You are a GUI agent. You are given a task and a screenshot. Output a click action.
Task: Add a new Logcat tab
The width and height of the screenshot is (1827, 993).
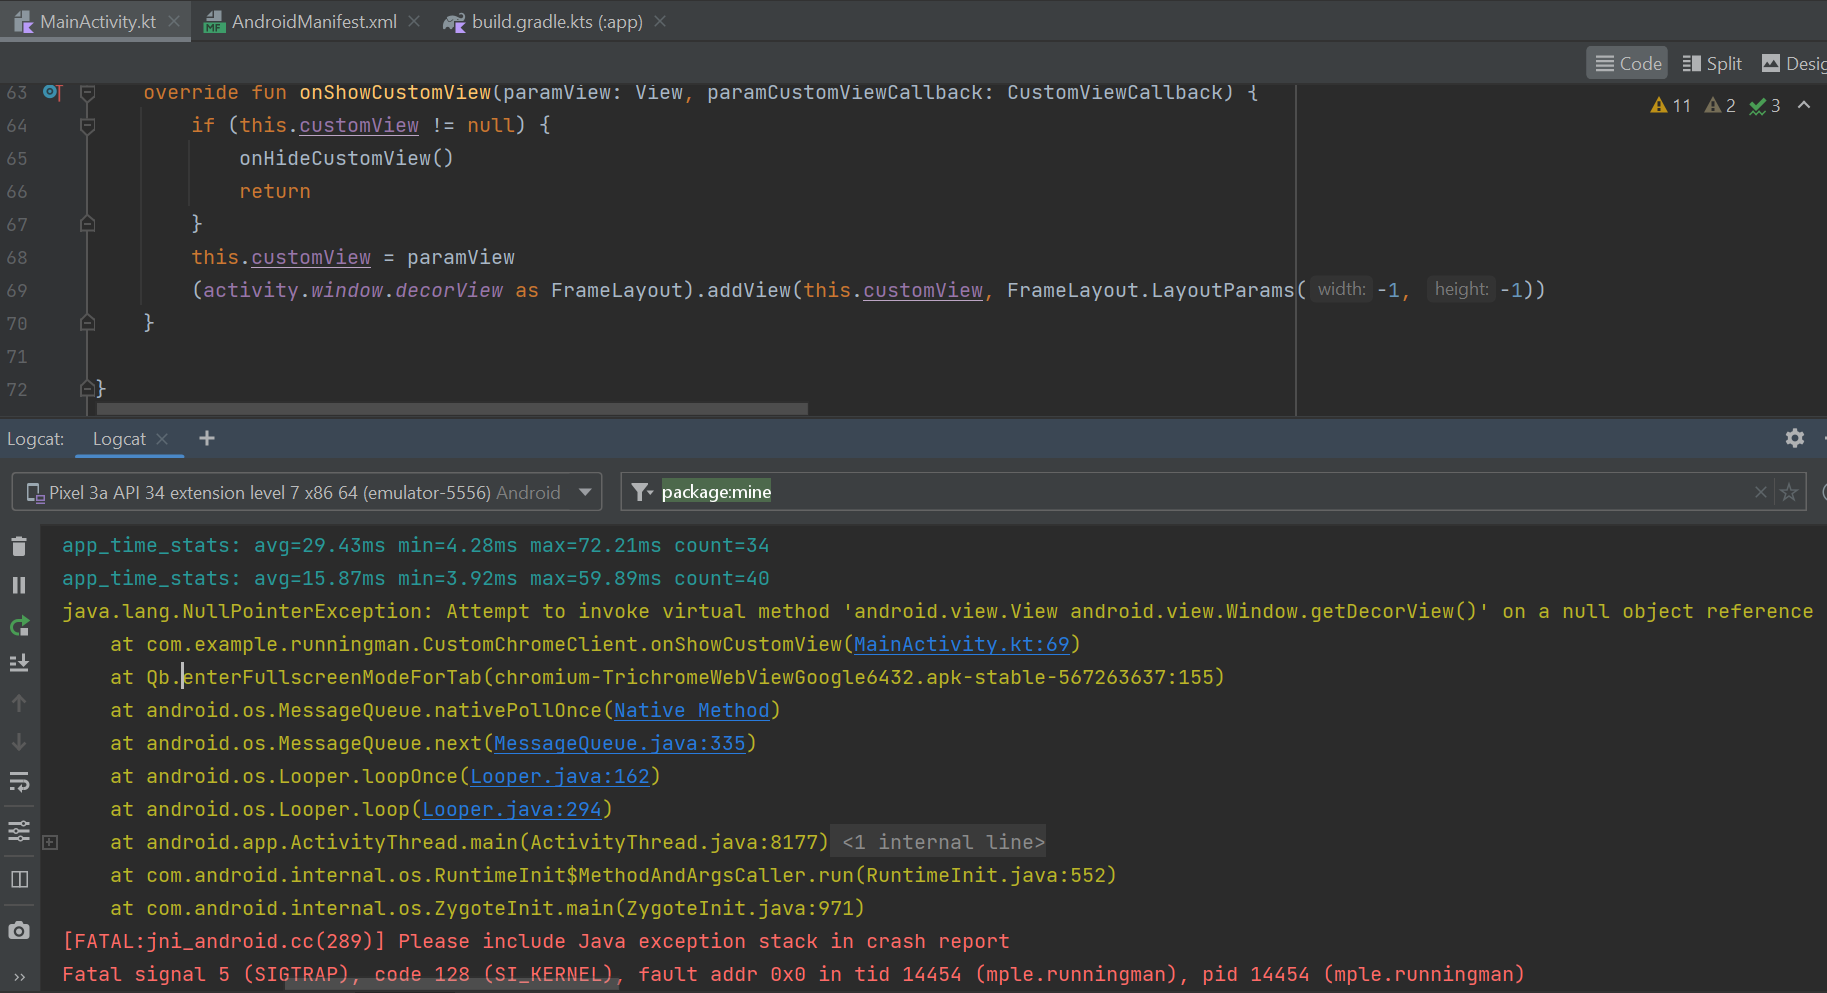207,438
